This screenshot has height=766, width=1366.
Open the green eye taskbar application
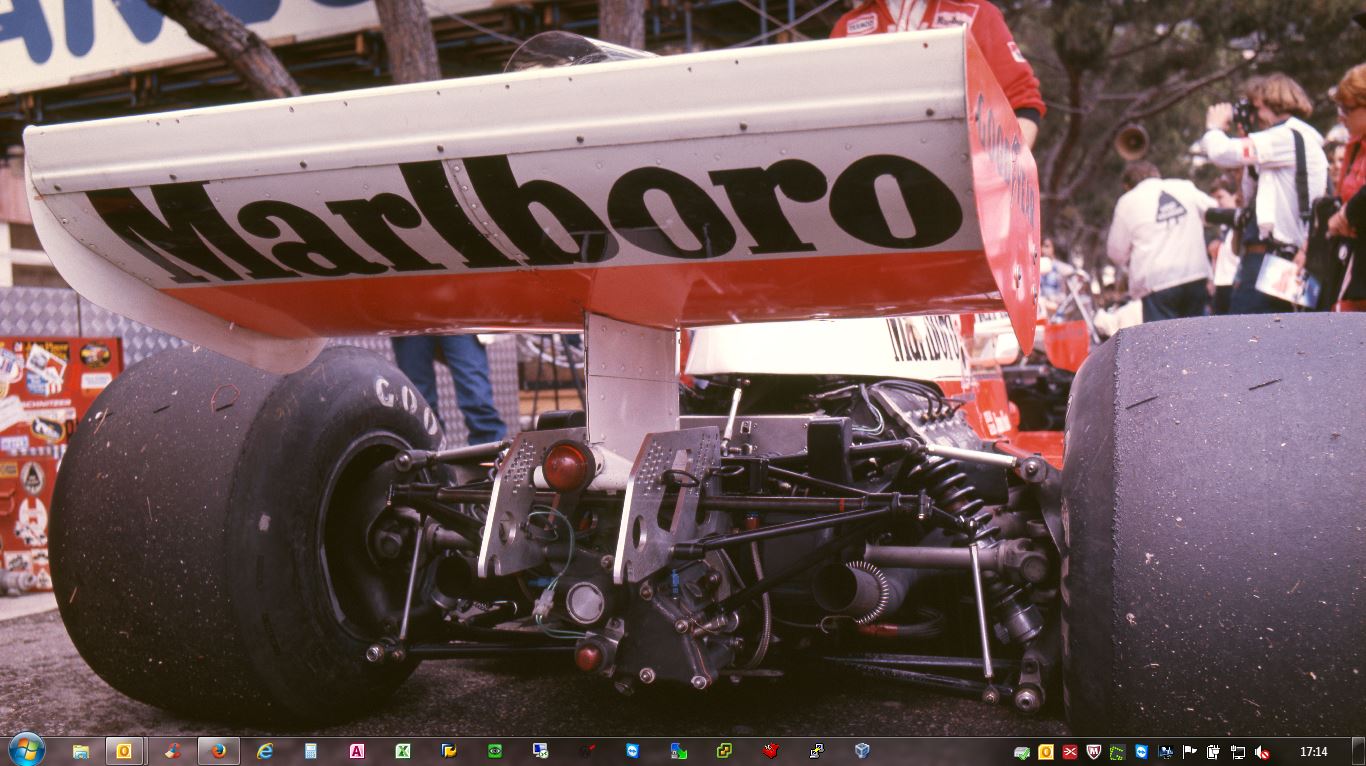tap(495, 751)
